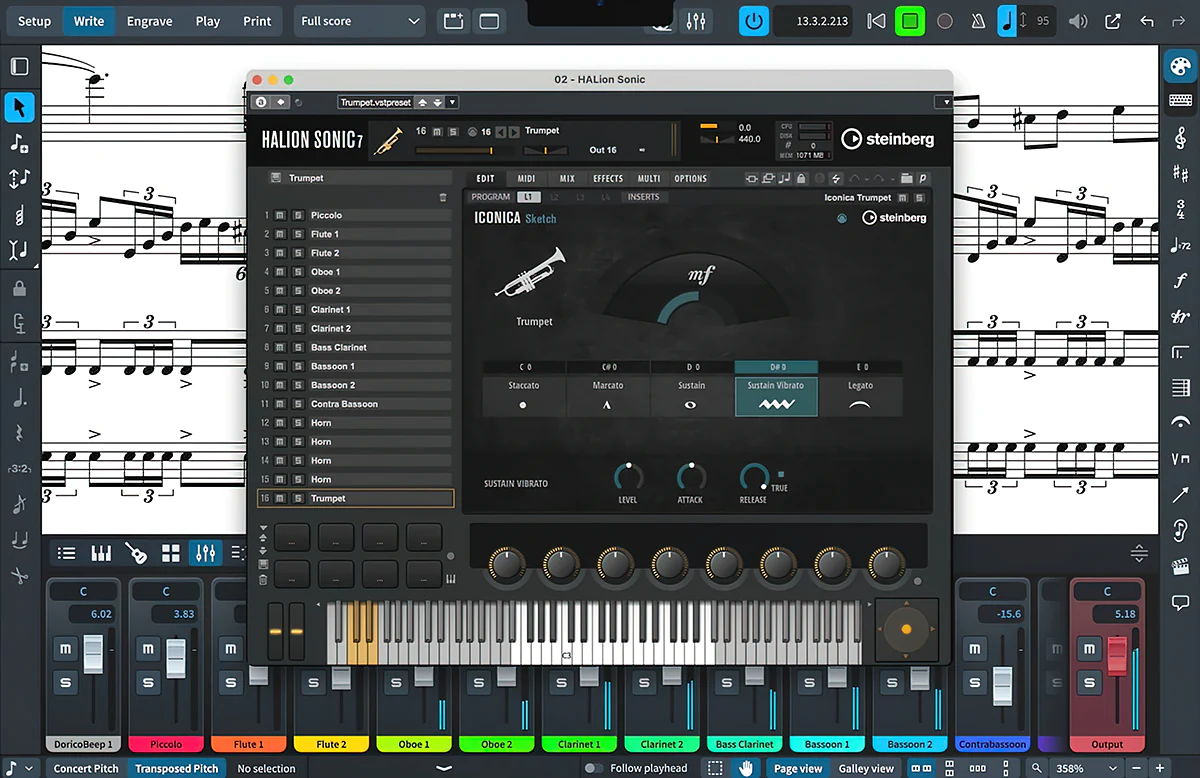The width and height of the screenshot is (1200, 778).
Task: Switch to Concert Pitch
Action: point(86,768)
